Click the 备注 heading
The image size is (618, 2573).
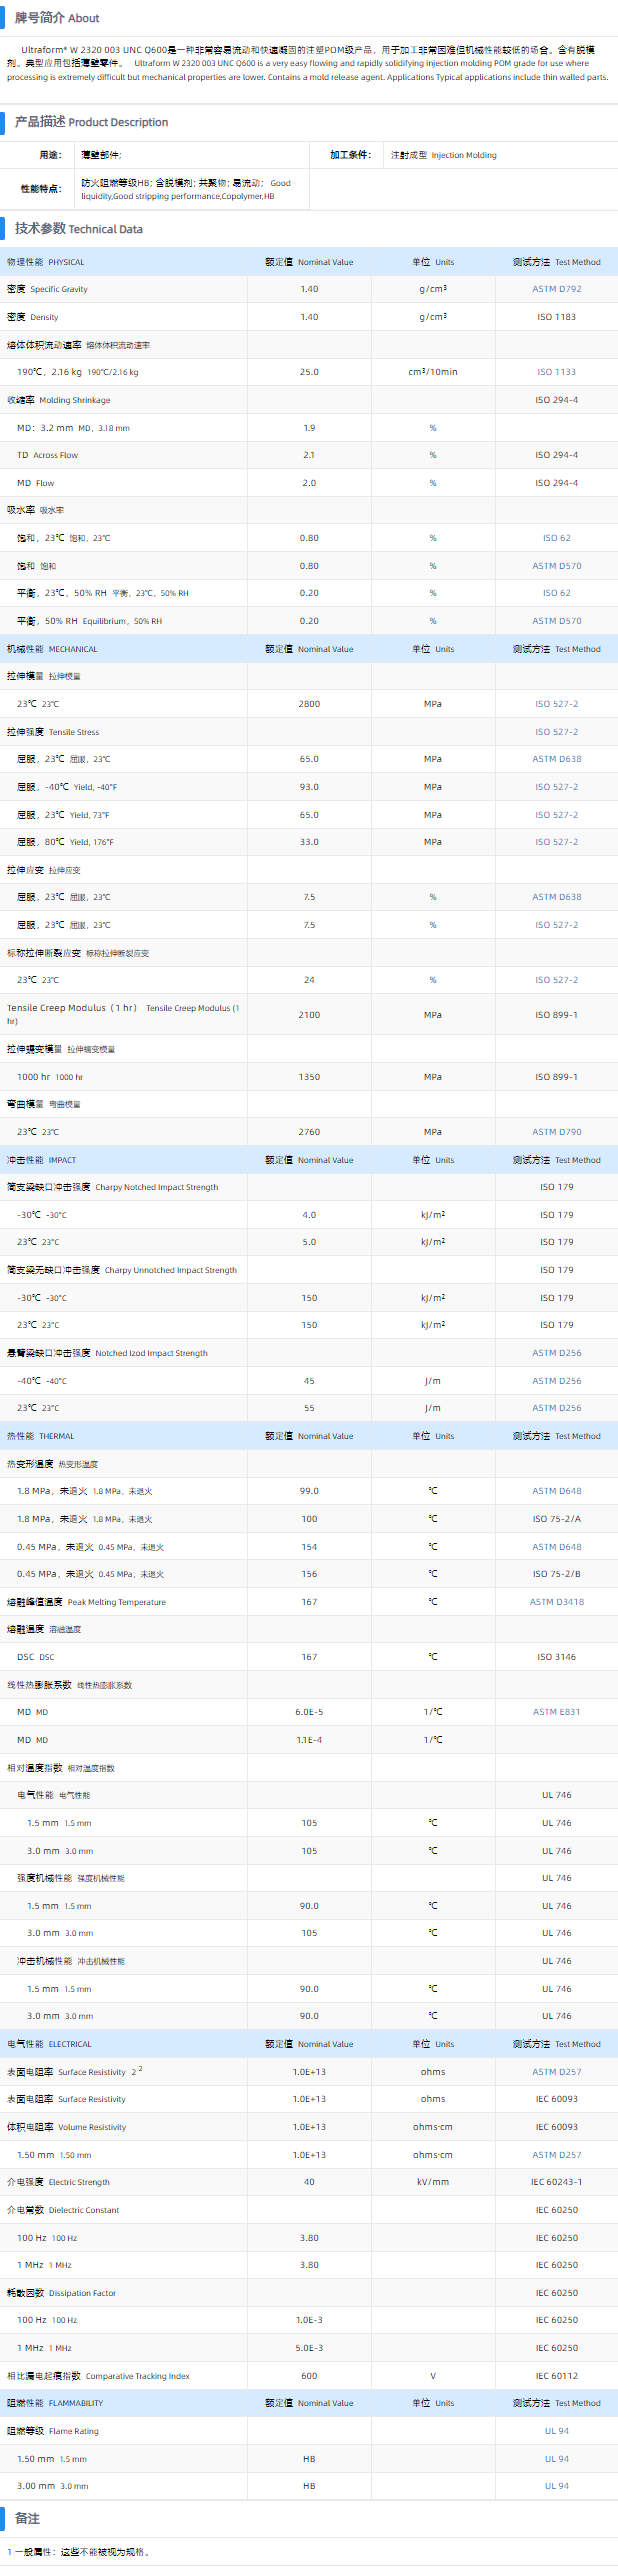(27, 2519)
